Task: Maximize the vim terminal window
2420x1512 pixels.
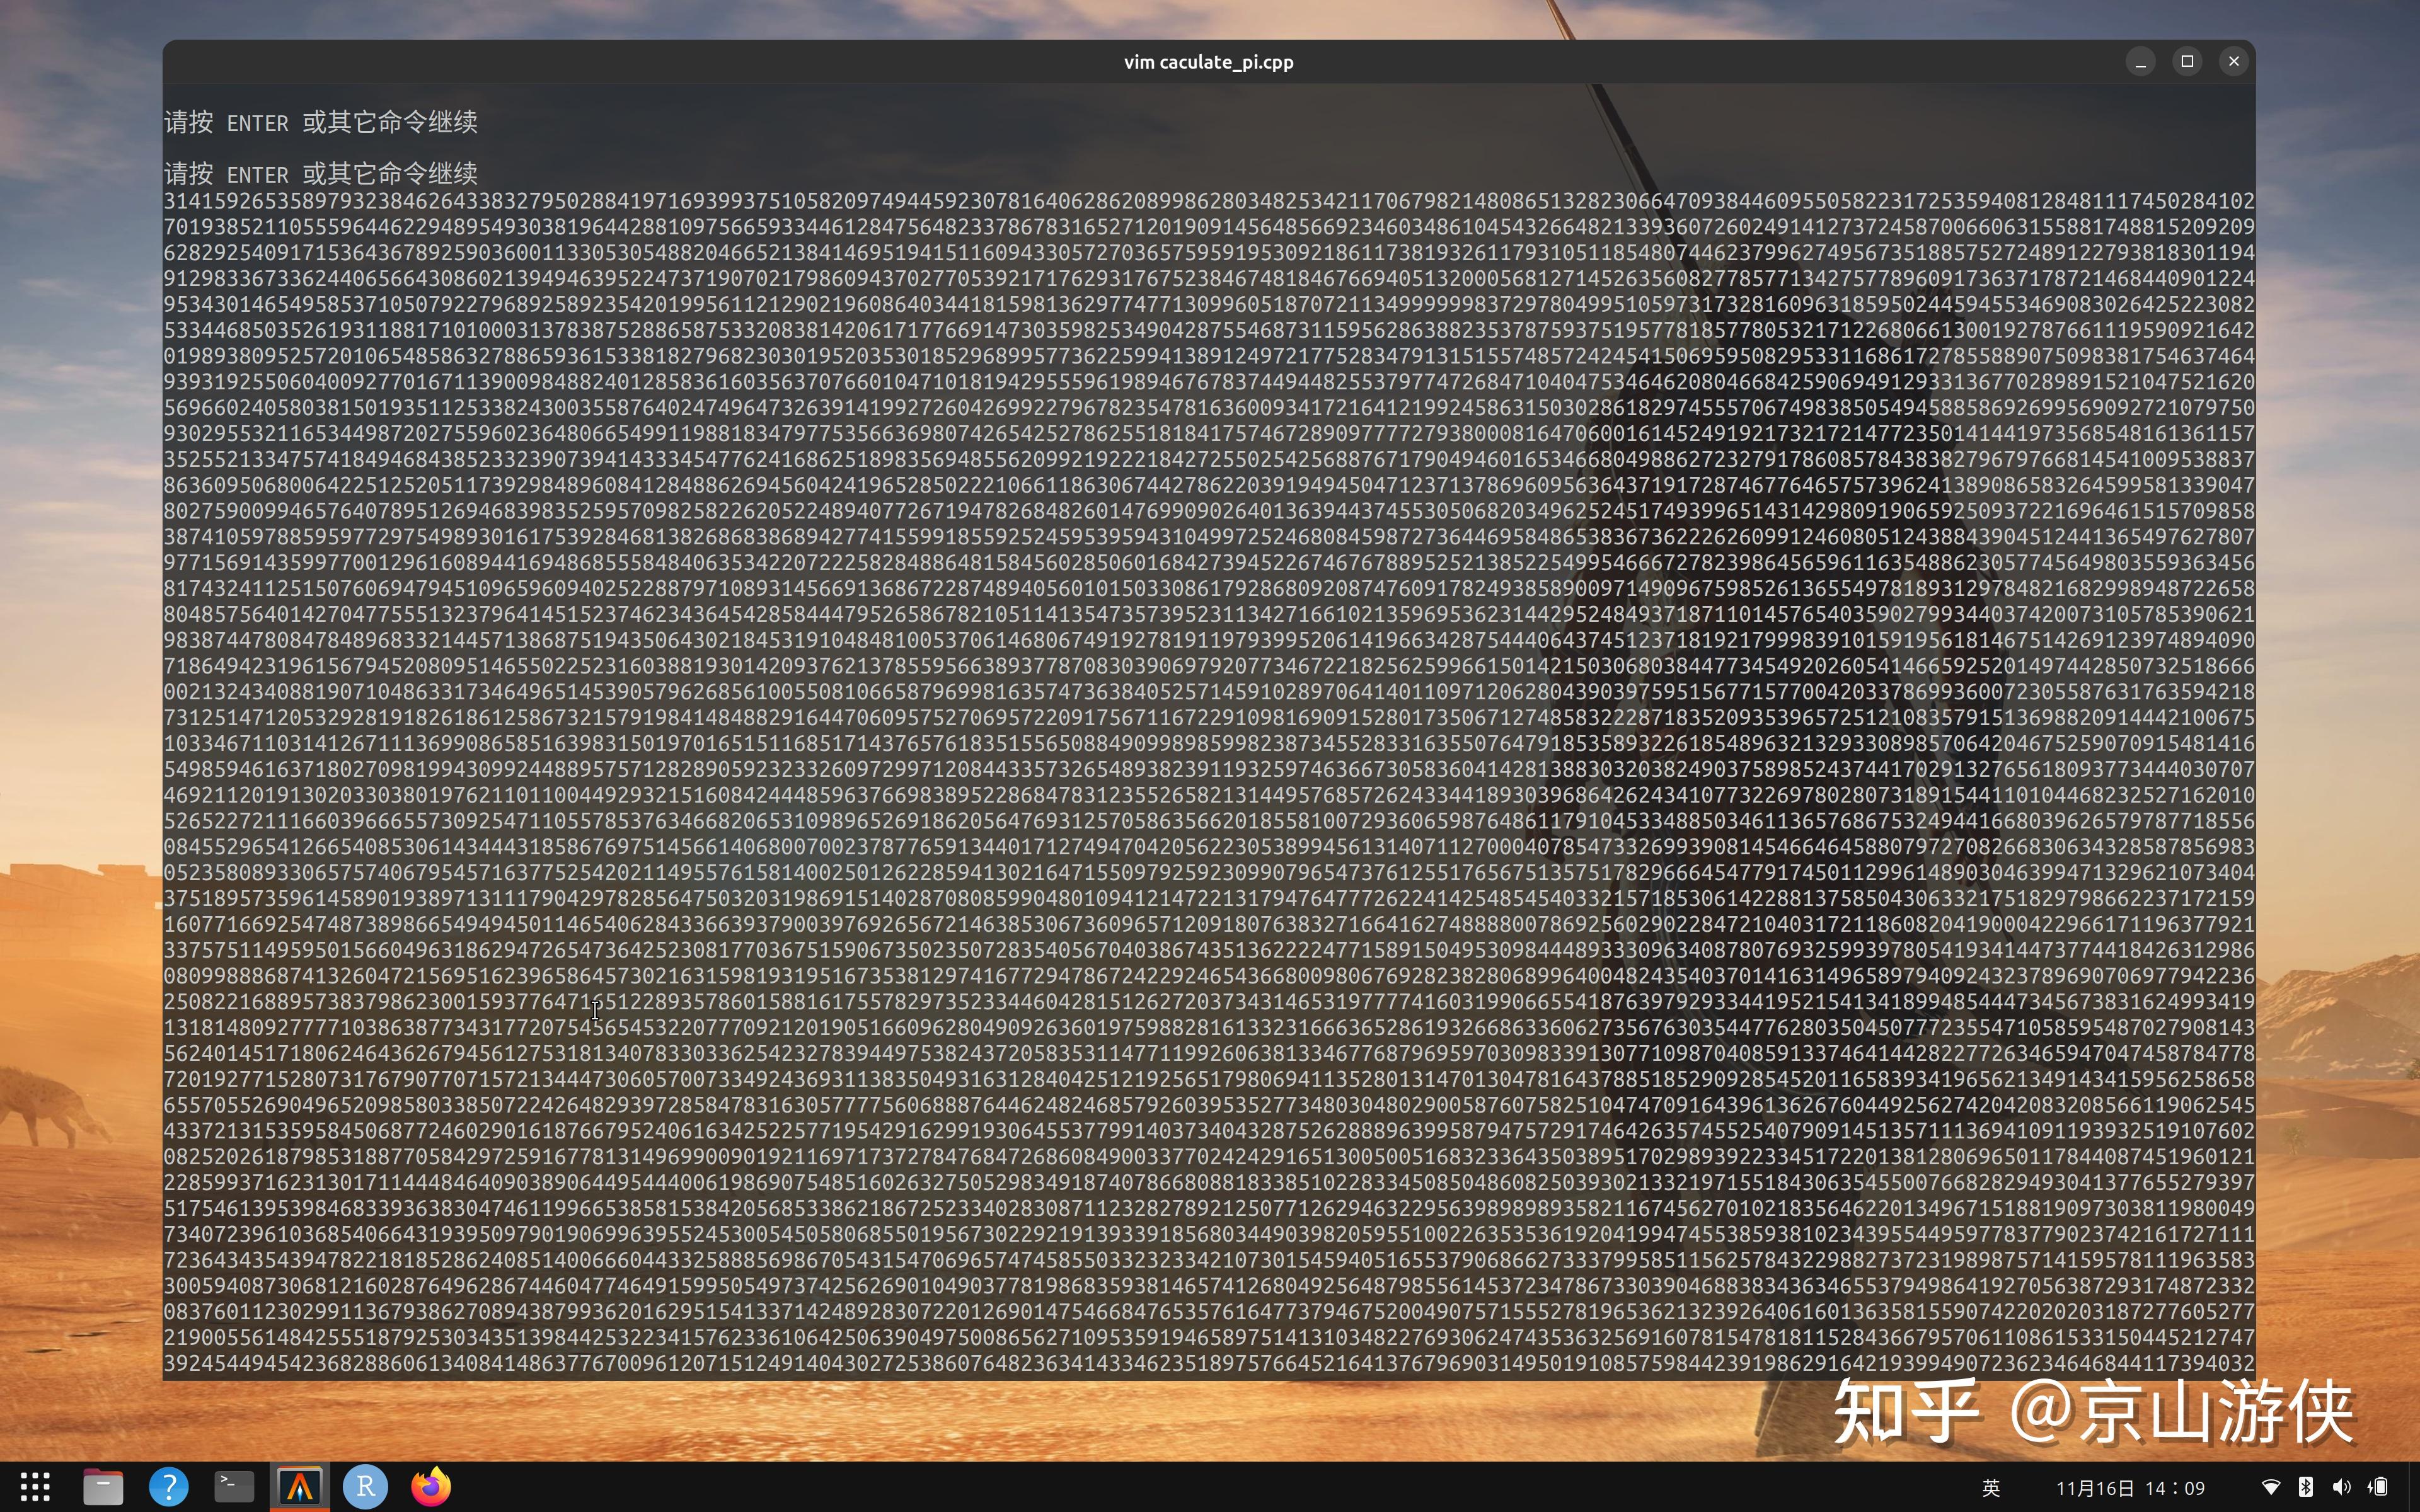Action: 2187,62
